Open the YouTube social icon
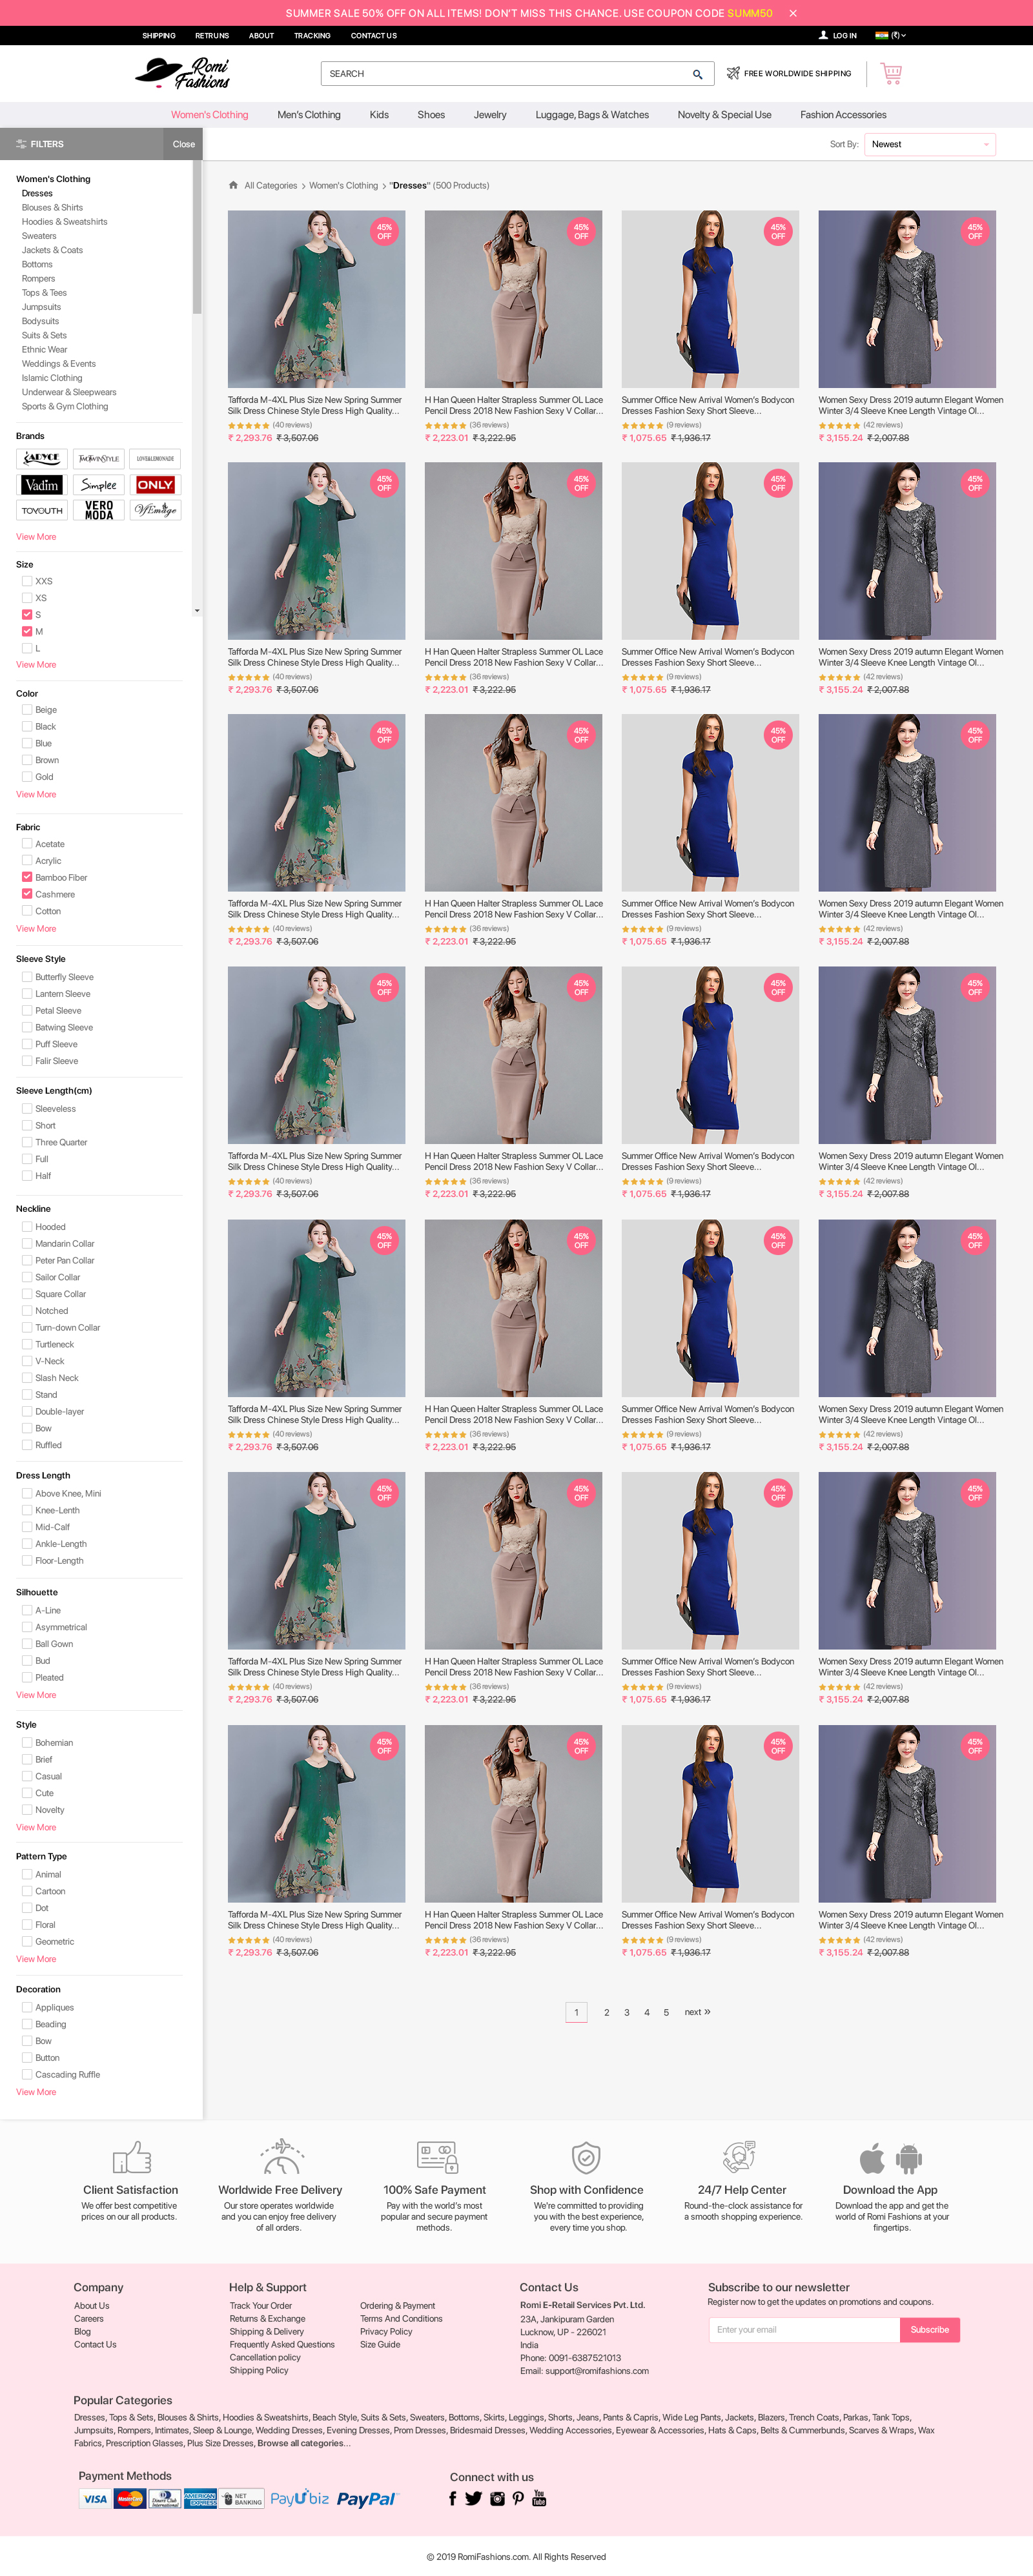 539,2498
